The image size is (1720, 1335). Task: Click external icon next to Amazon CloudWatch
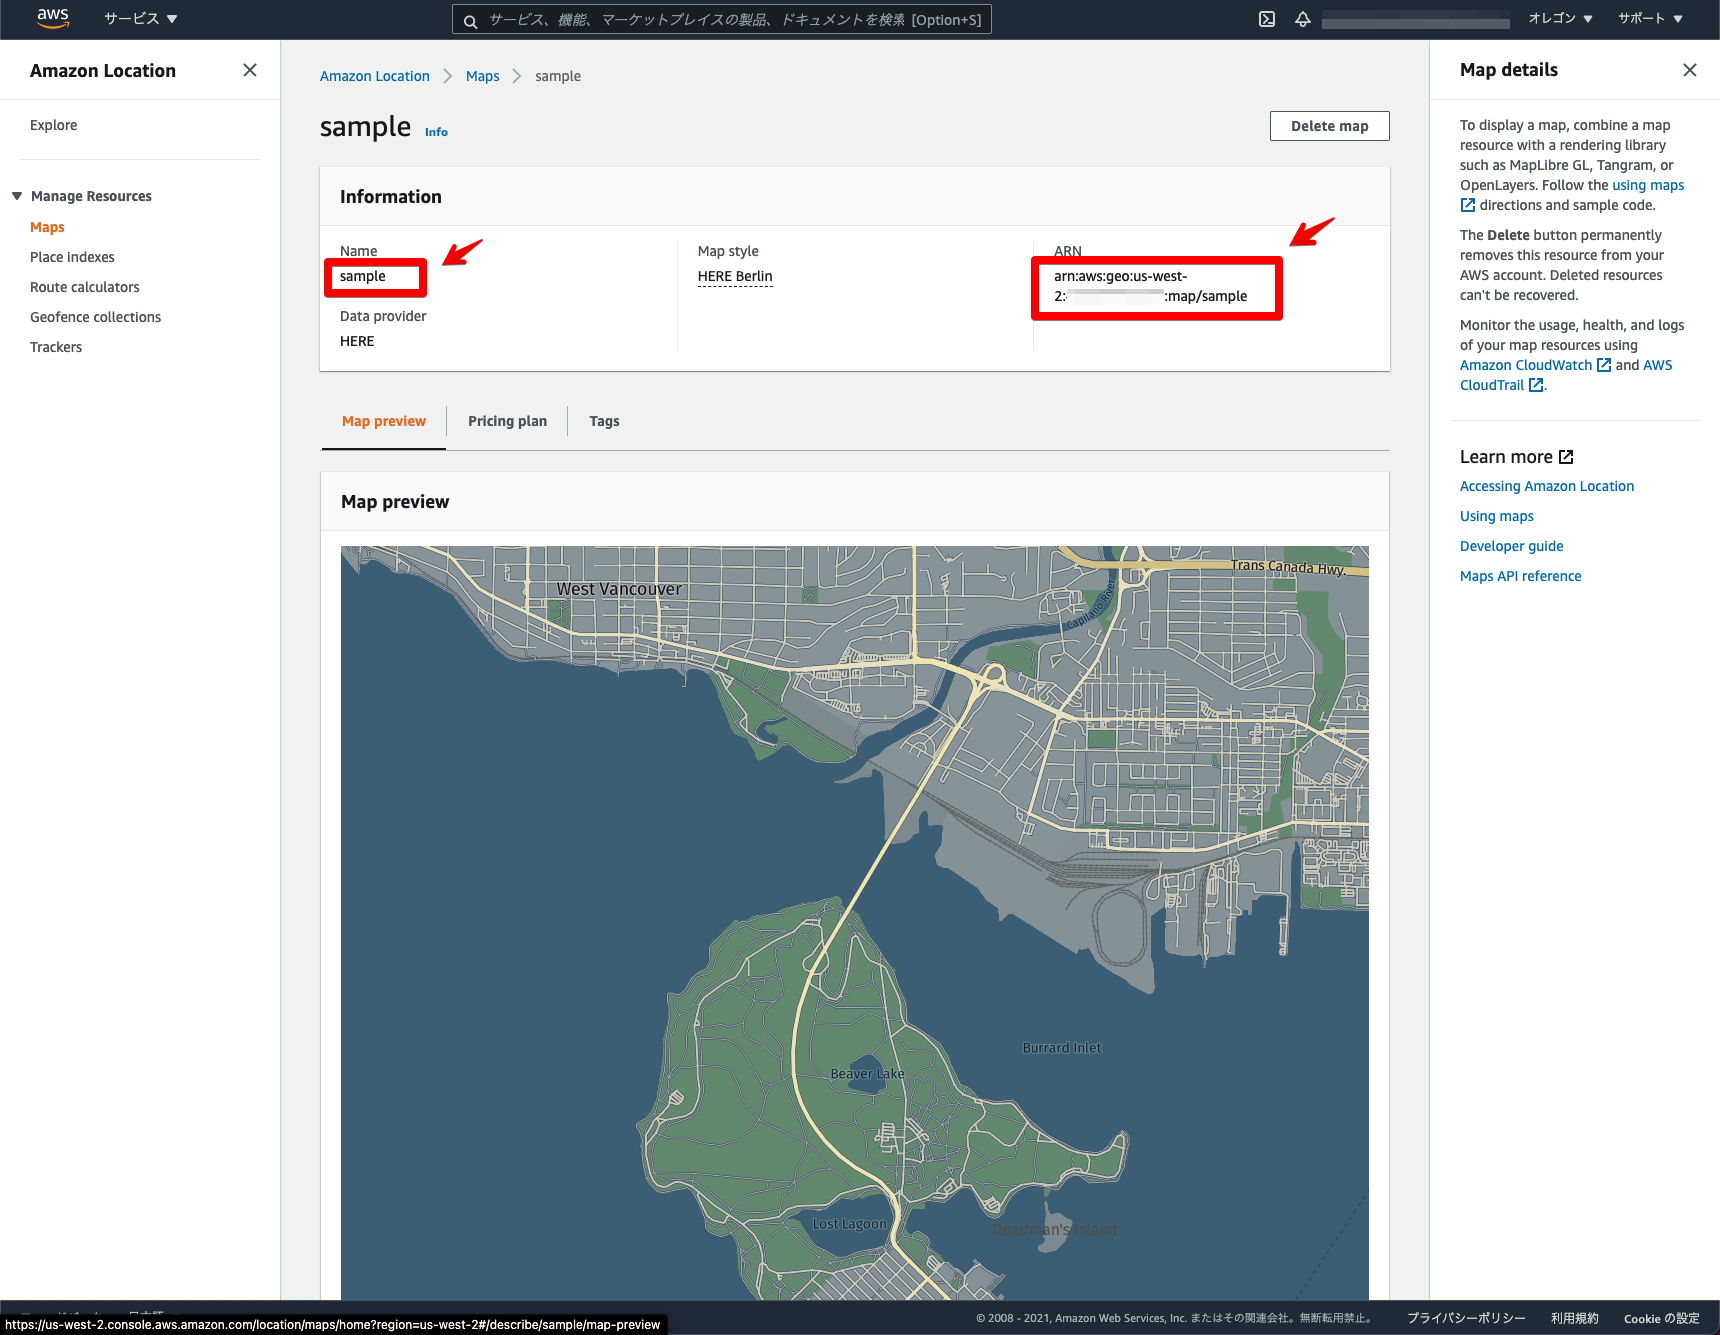[1604, 365]
